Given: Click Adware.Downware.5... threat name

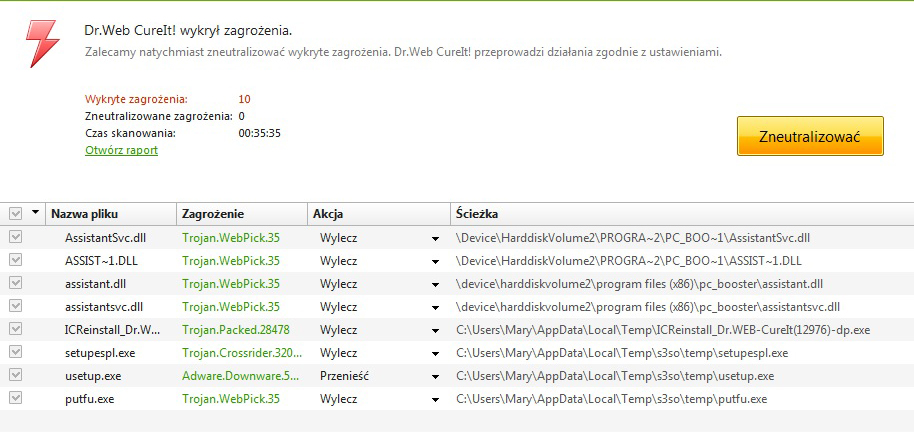Looking at the screenshot, I should (x=240, y=376).
